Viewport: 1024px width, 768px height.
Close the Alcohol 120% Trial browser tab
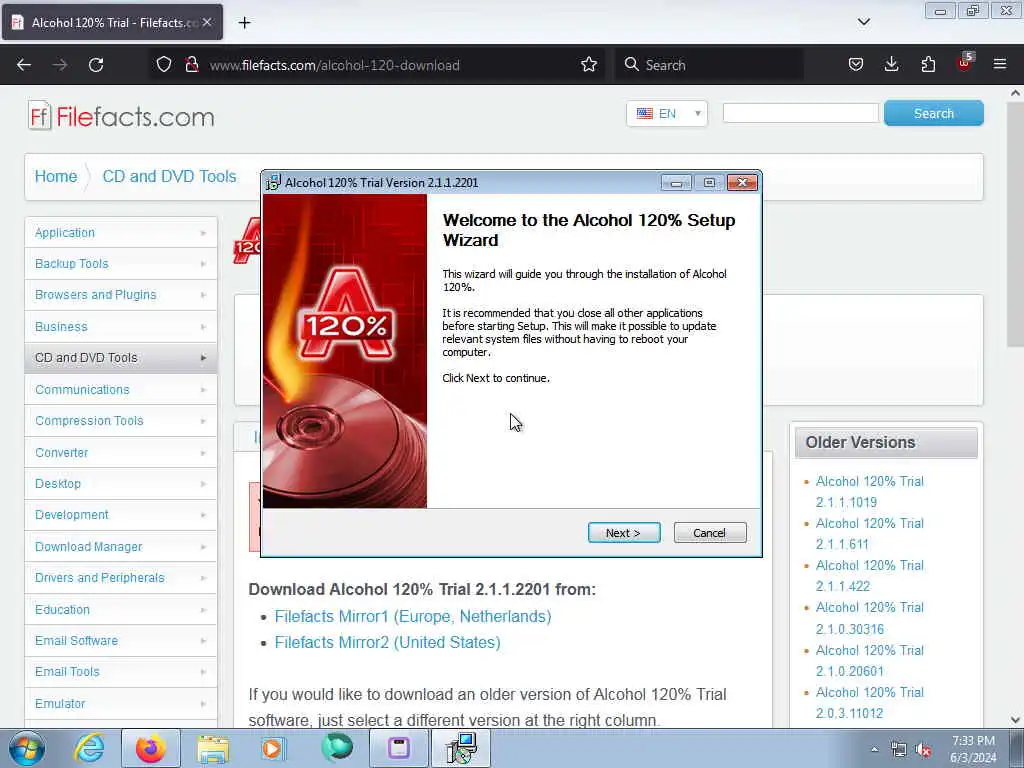pos(207,22)
